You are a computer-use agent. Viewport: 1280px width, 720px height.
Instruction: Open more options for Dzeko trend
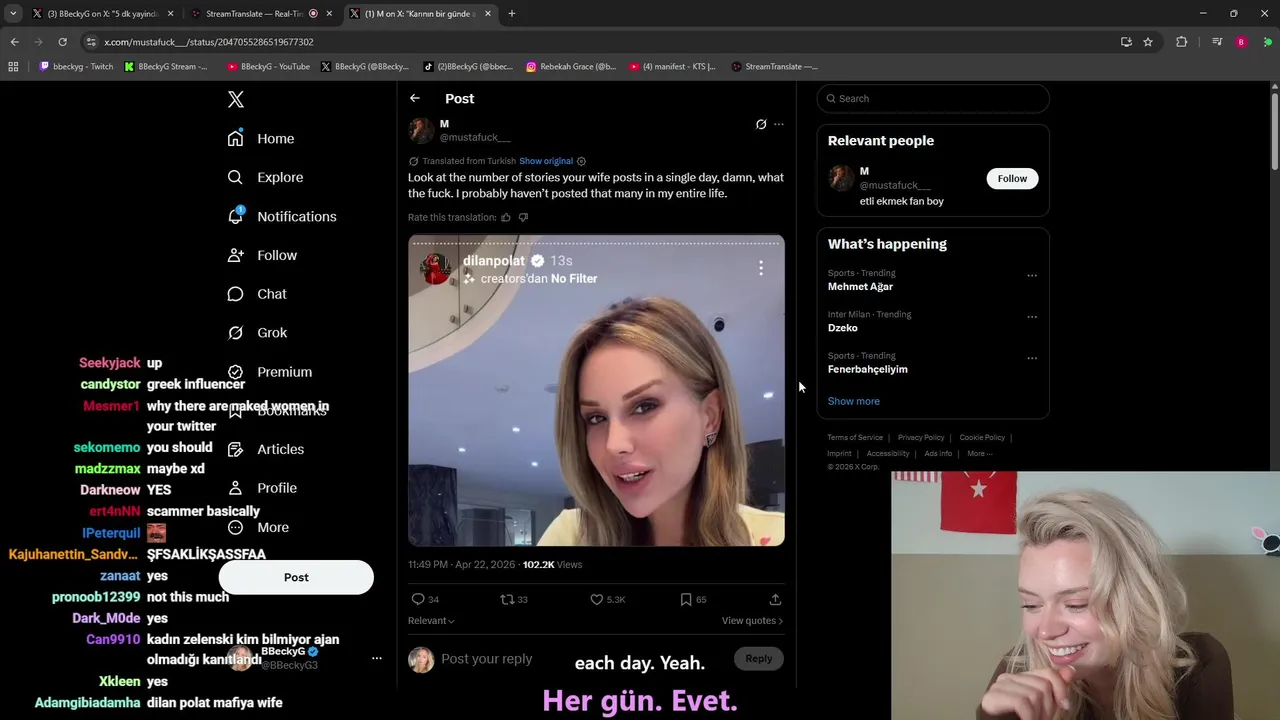click(x=1032, y=316)
